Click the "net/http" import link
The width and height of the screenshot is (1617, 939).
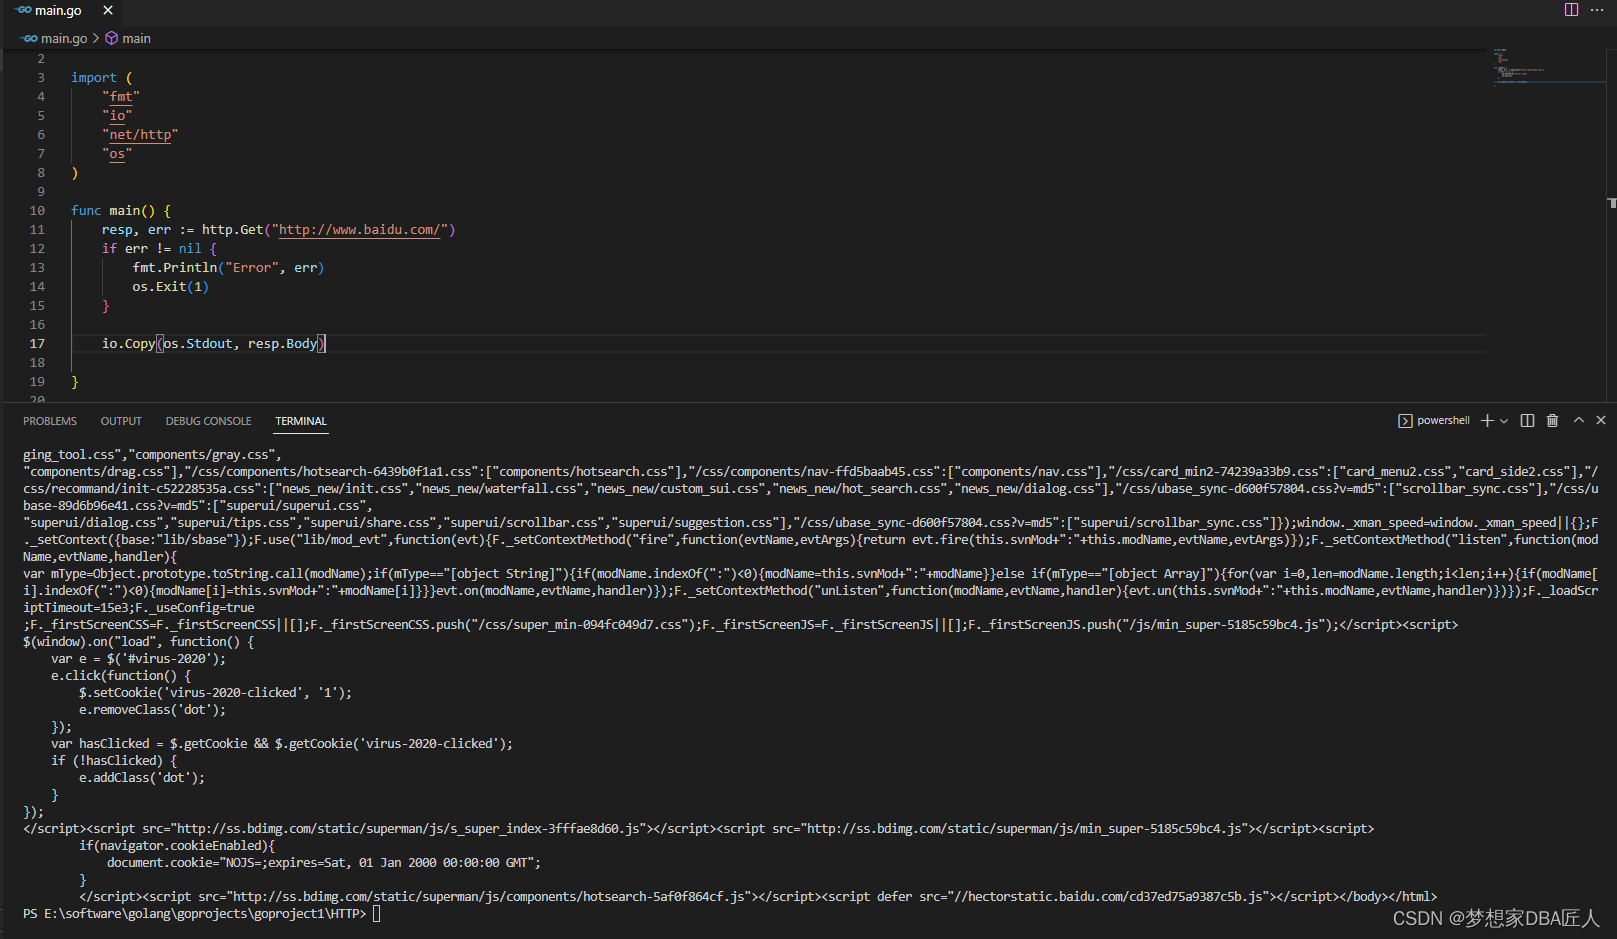pyautogui.click(x=140, y=135)
